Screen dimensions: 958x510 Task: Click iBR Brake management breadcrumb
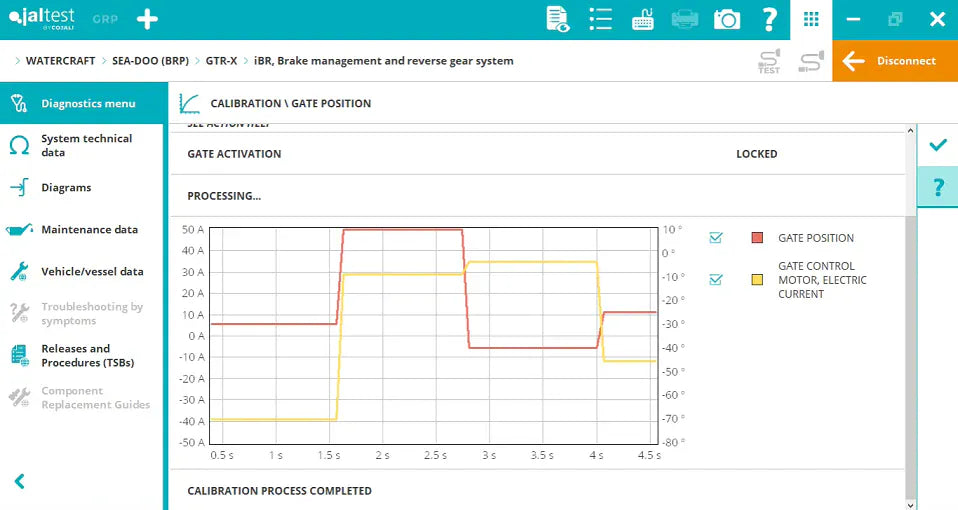pyautogui.click(x=384, y=61)
